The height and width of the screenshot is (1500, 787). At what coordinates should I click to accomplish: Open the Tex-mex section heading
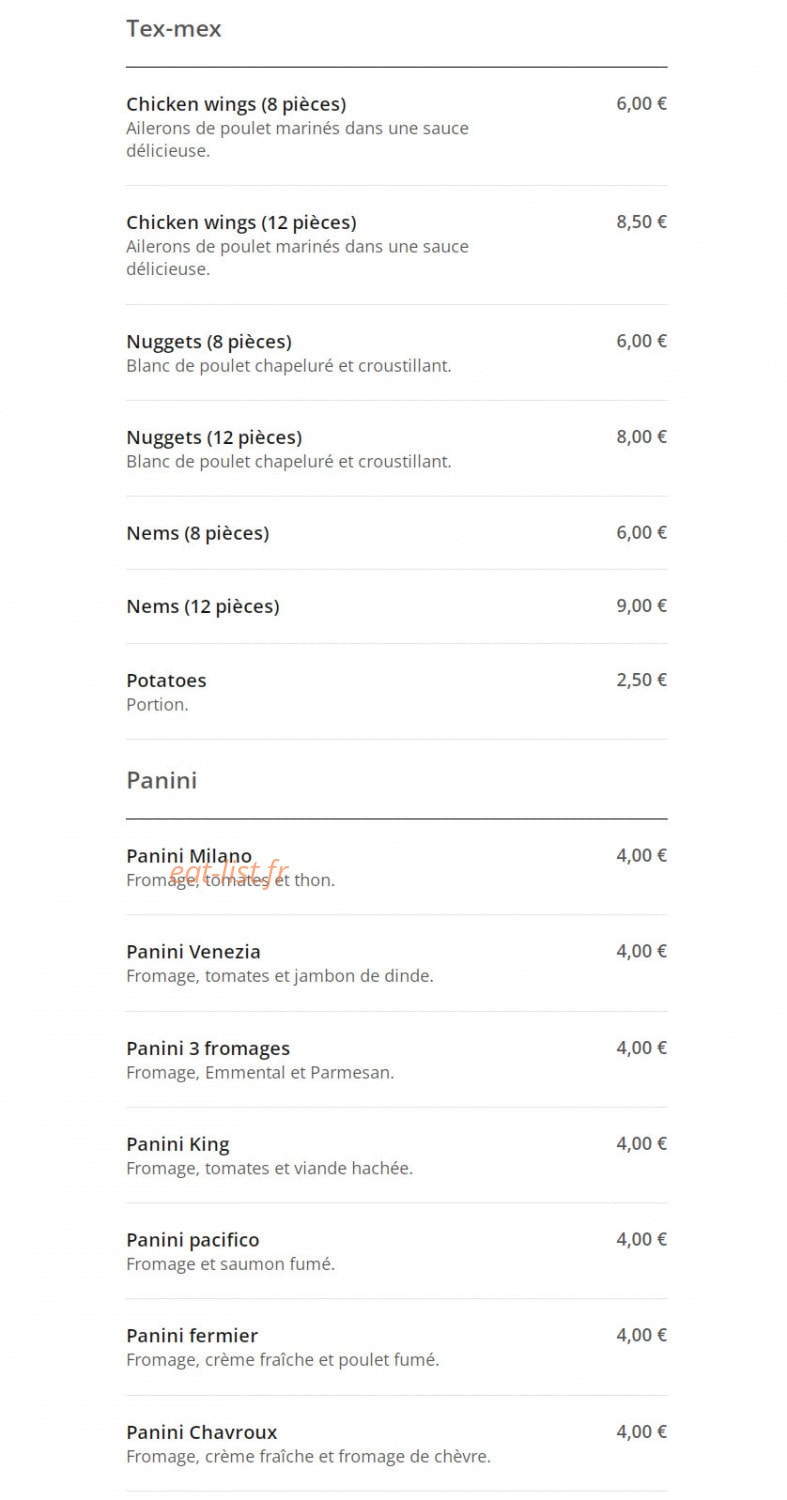[x=174, y=29]
